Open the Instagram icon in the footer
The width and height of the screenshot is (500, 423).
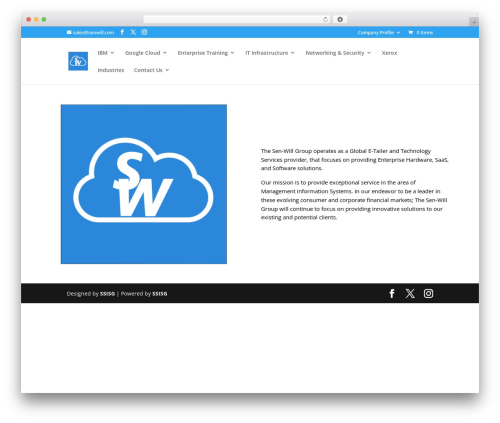click(x=428, y=293)
